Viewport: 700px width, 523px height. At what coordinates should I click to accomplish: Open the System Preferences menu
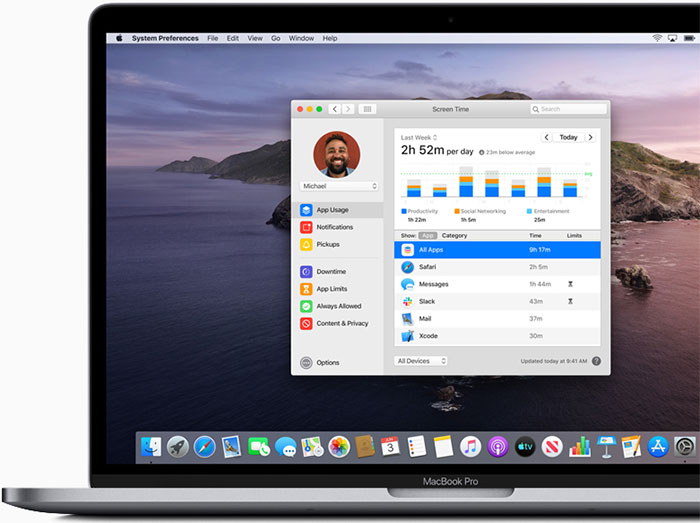(x=165, y=38)
